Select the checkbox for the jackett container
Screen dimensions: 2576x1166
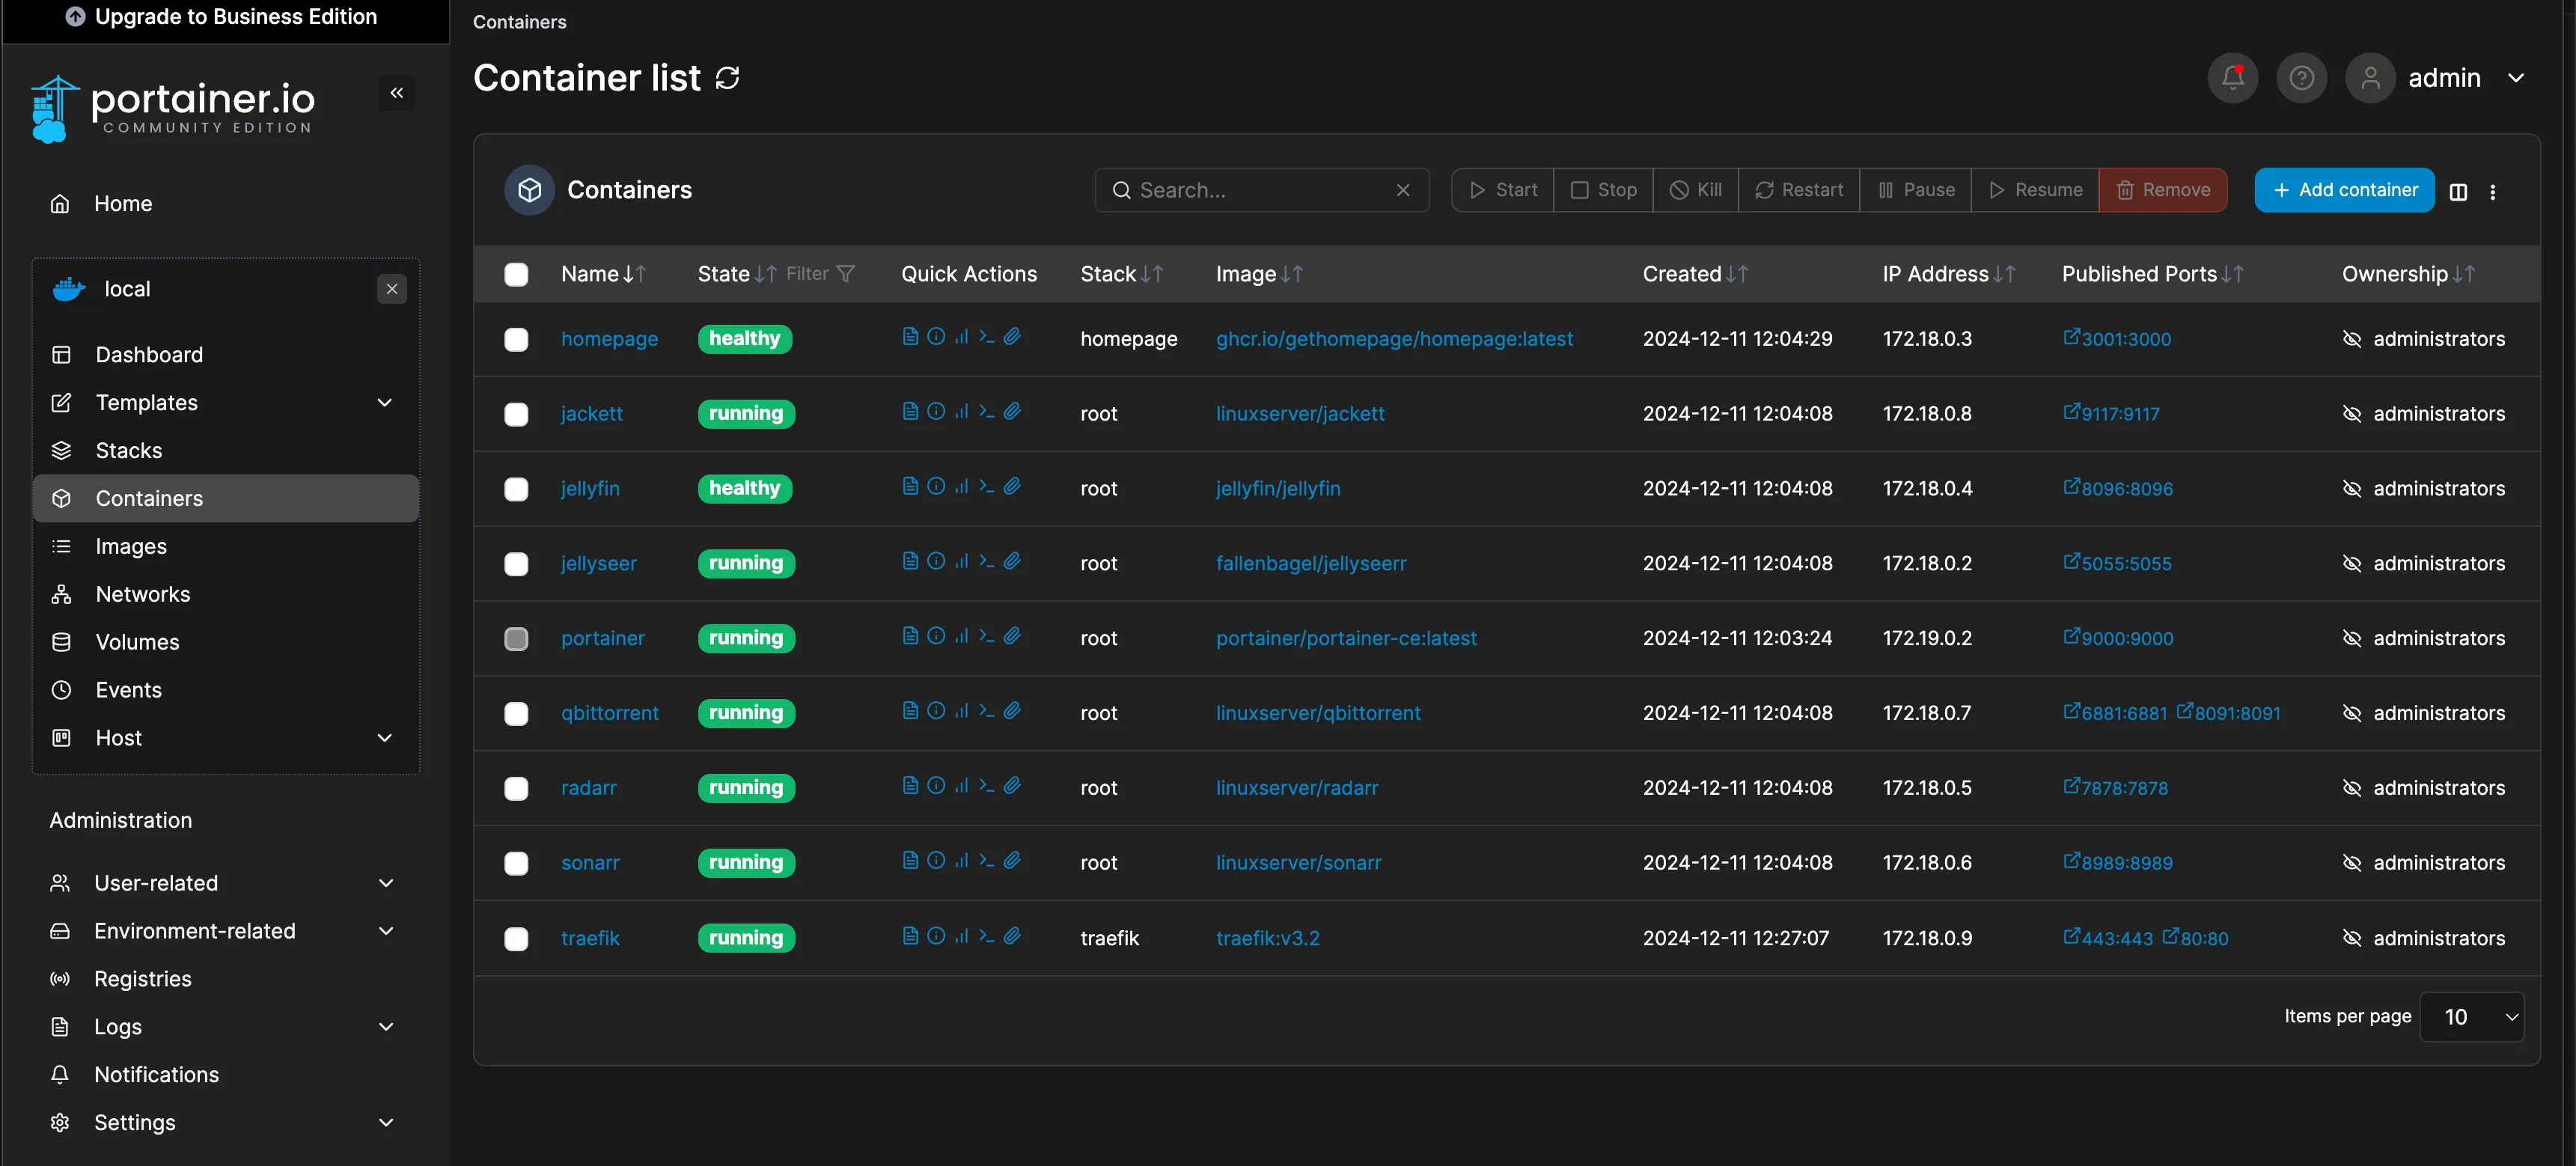click(516, 414)
